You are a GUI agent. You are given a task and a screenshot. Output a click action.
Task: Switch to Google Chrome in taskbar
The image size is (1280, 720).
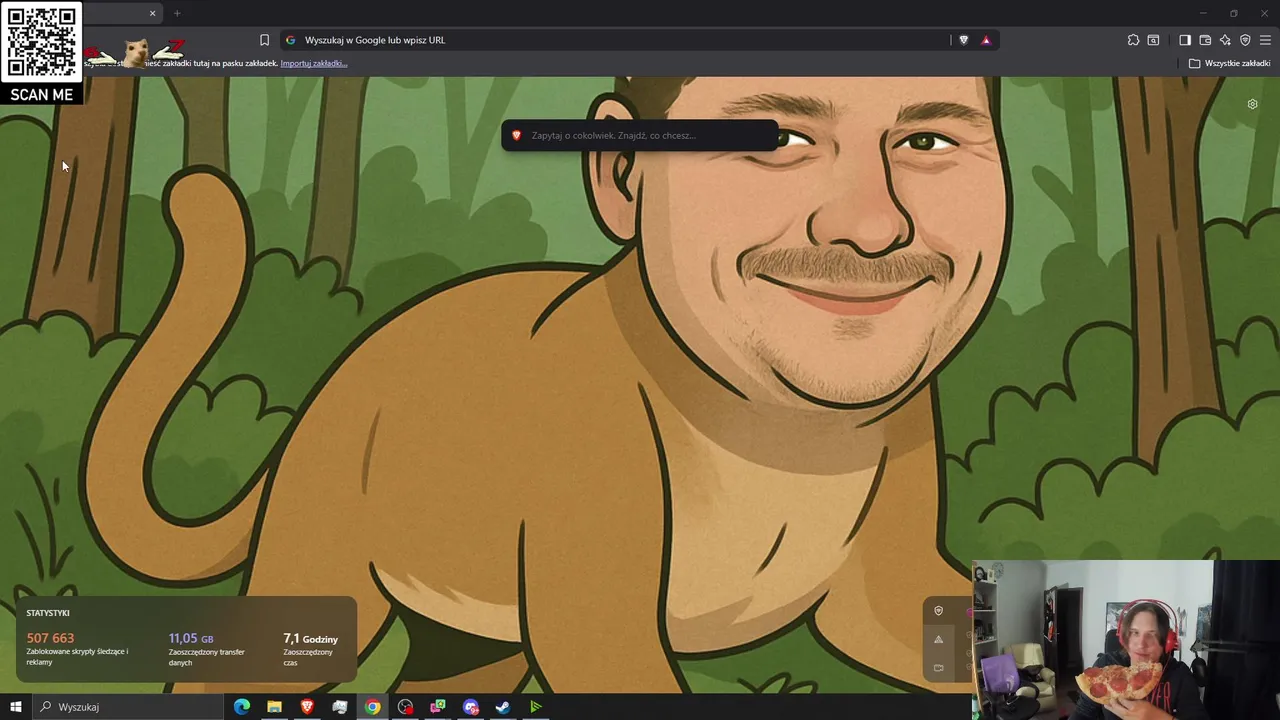[x=372, y=707]
